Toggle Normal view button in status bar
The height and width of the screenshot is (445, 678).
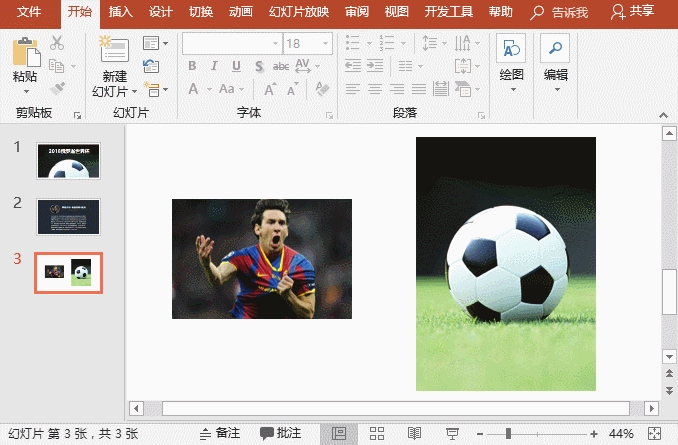pos(339,433)
